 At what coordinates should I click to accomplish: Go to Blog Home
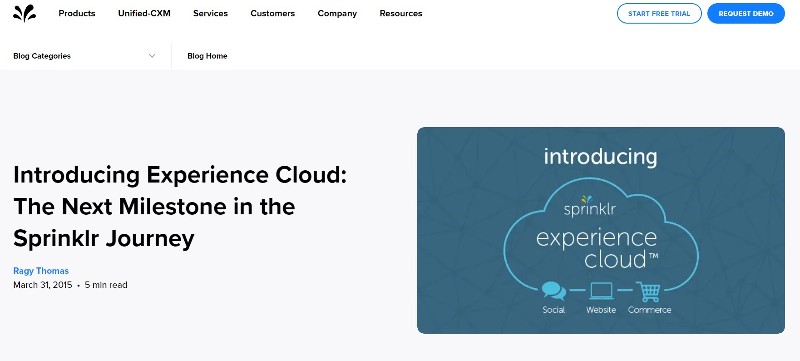tap(208, 56)
